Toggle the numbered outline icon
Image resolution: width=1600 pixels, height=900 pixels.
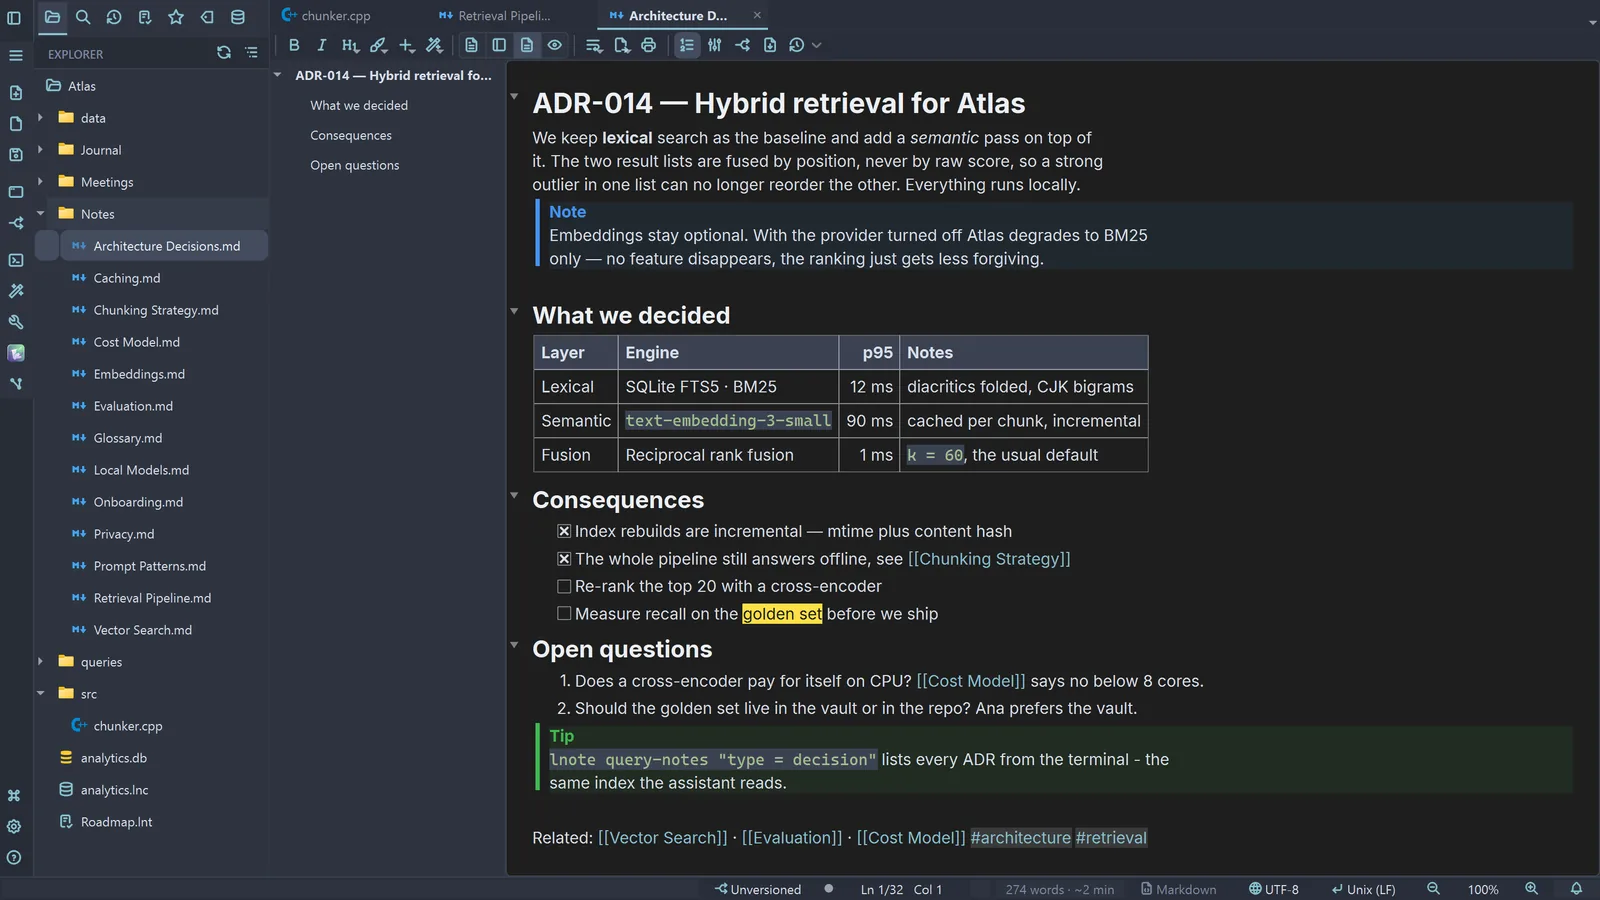click(x=686, y=45)
